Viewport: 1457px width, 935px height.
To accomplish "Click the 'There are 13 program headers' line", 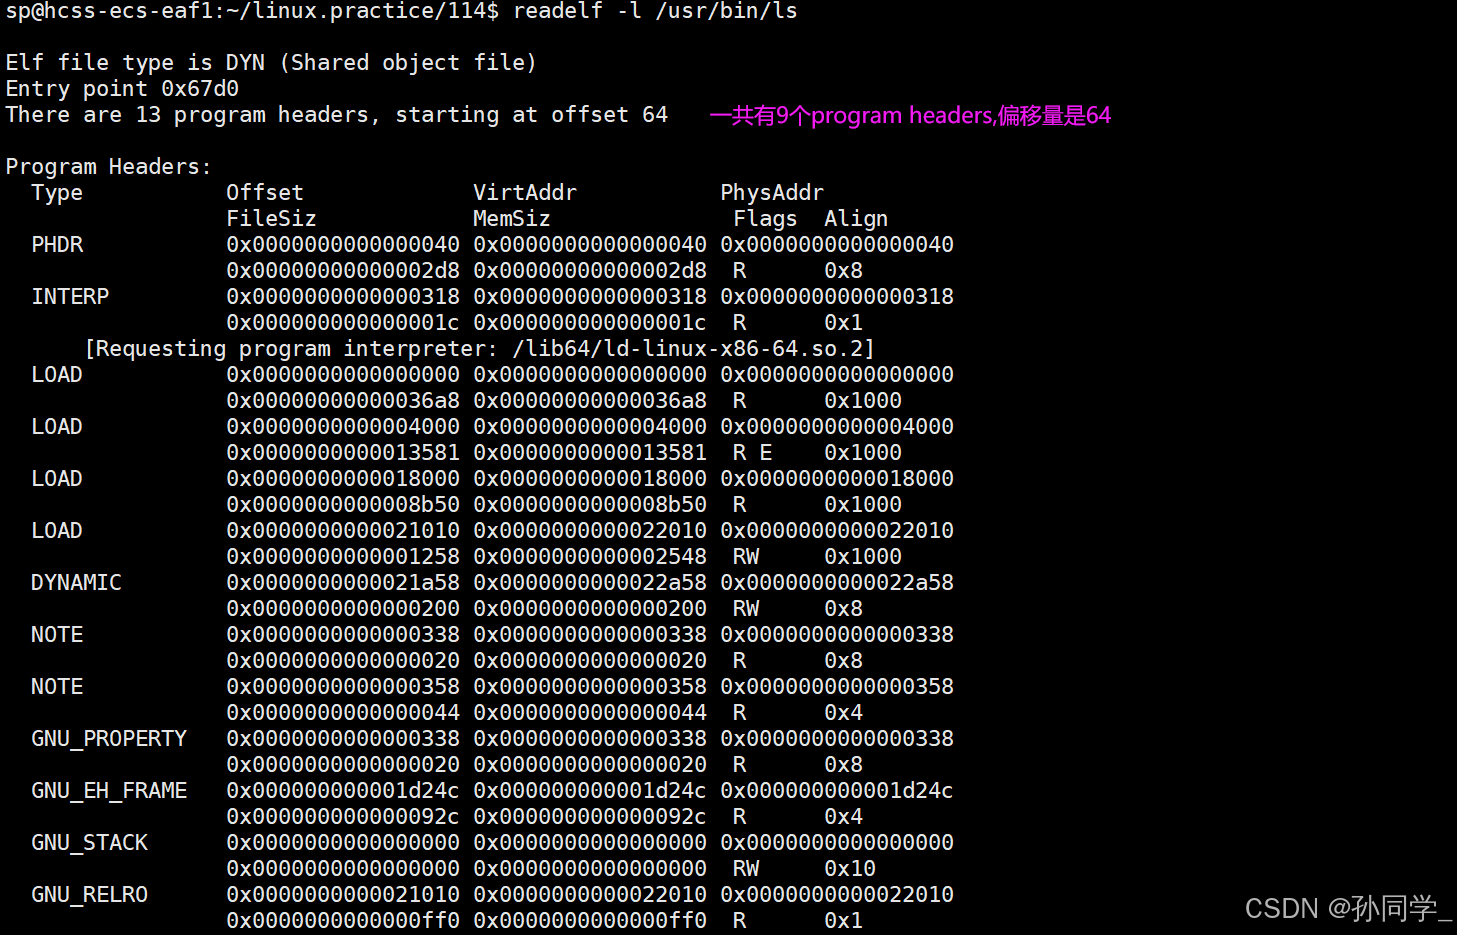I will point(336,115).
